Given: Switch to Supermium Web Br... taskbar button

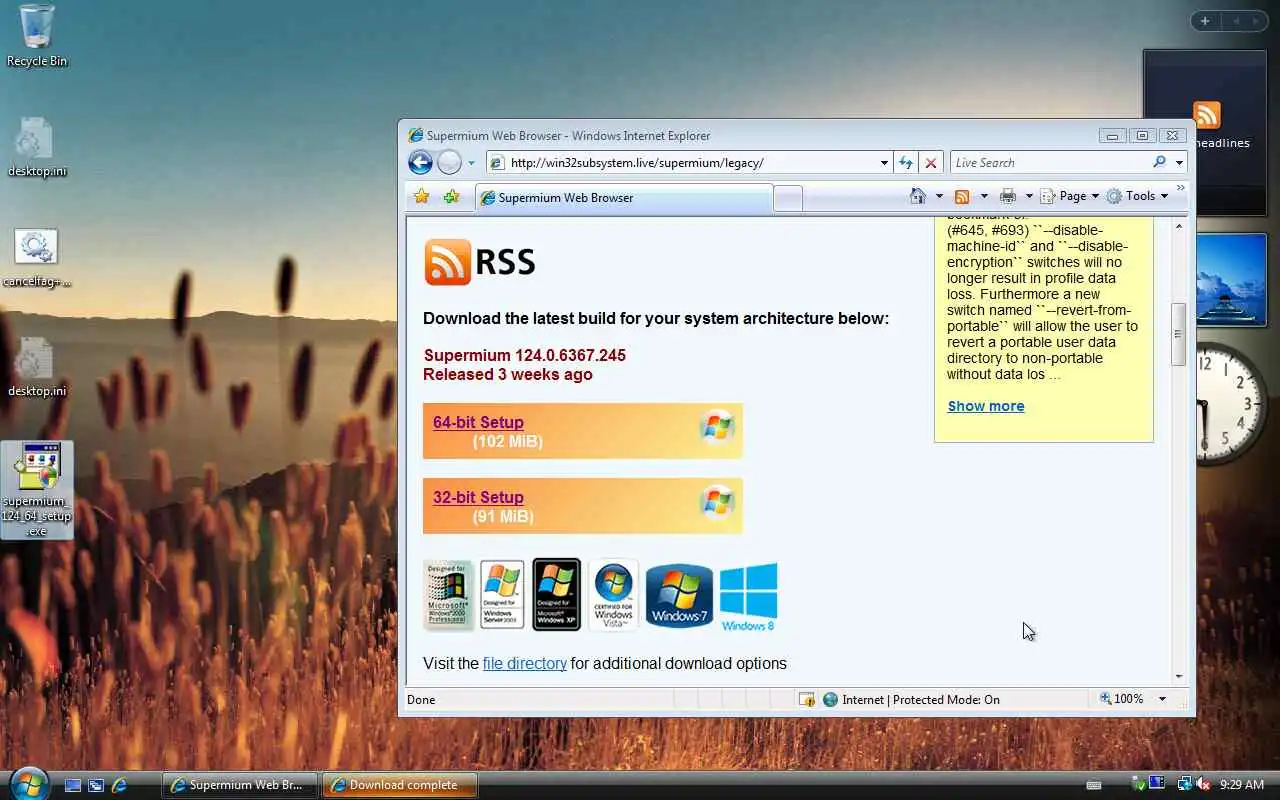Looking at the screenshot, I should coord(240,785).
